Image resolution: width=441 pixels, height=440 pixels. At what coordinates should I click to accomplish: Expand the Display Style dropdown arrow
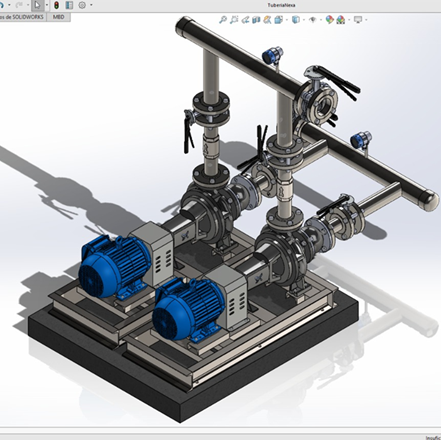304,20
